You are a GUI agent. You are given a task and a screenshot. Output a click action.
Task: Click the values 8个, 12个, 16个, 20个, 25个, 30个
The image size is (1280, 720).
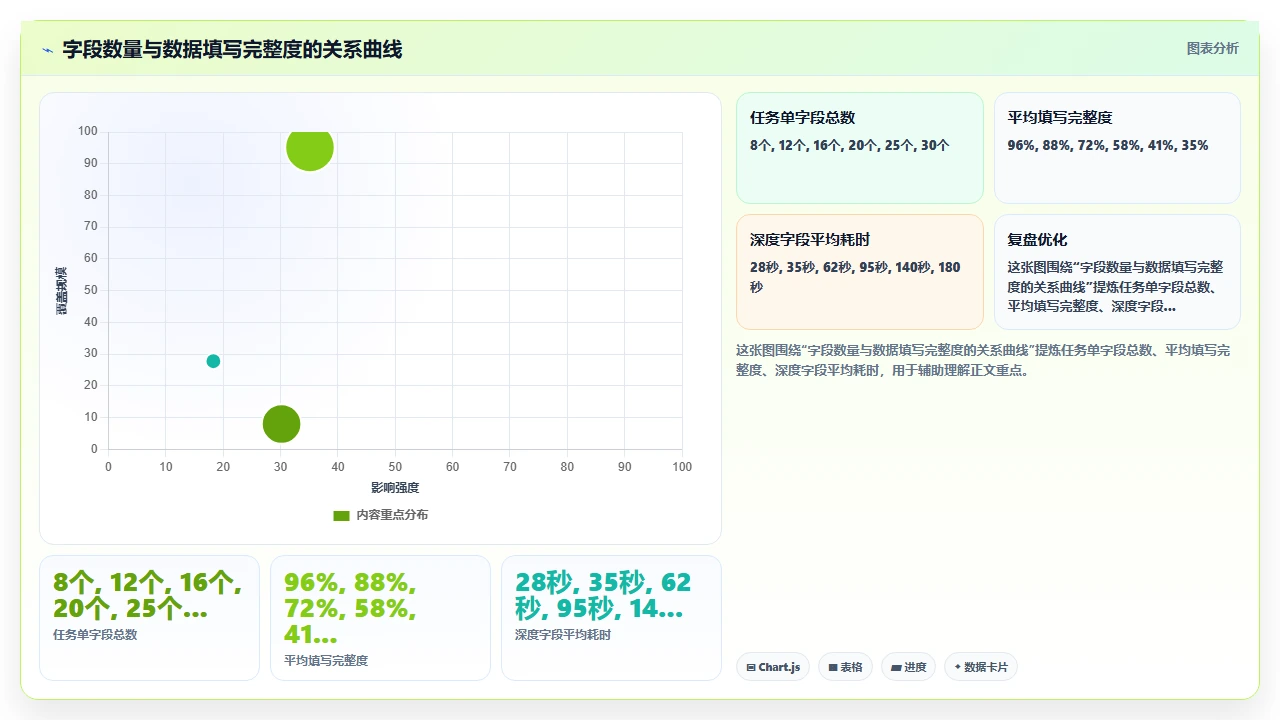[850, 145]
